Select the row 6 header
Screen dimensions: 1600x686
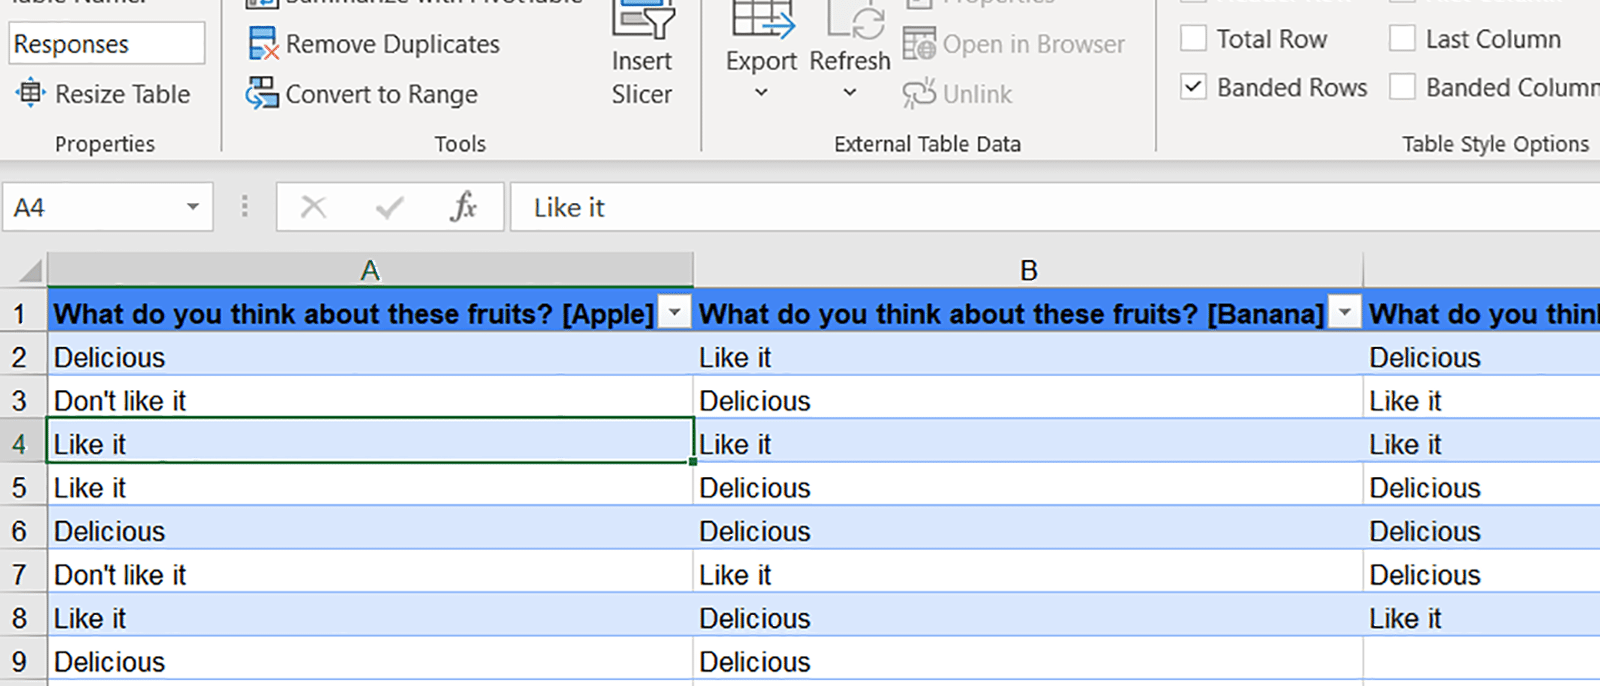coord(21,531)
